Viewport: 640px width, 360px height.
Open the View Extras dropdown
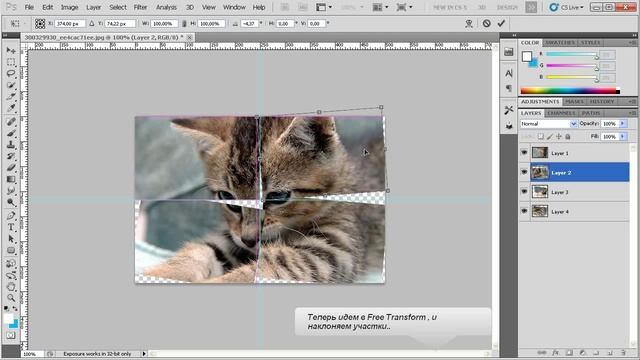(324, 7)
